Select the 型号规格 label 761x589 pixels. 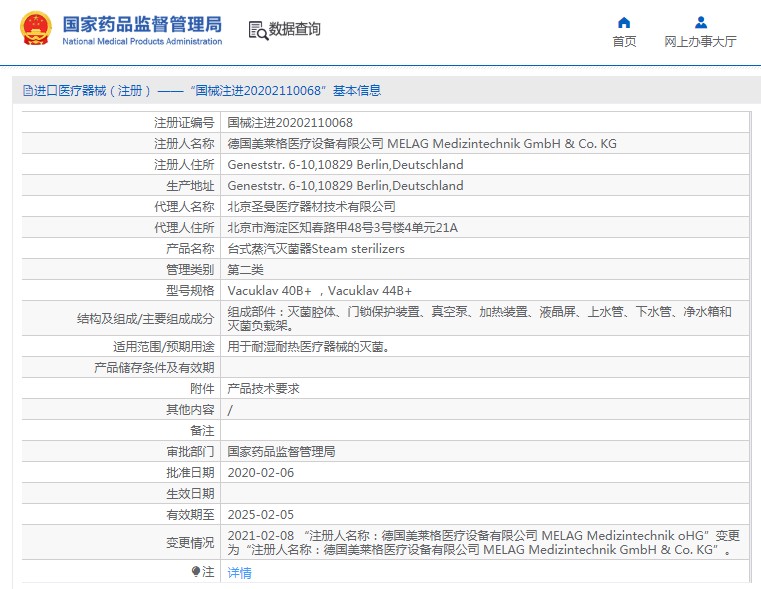pos(190,291)
